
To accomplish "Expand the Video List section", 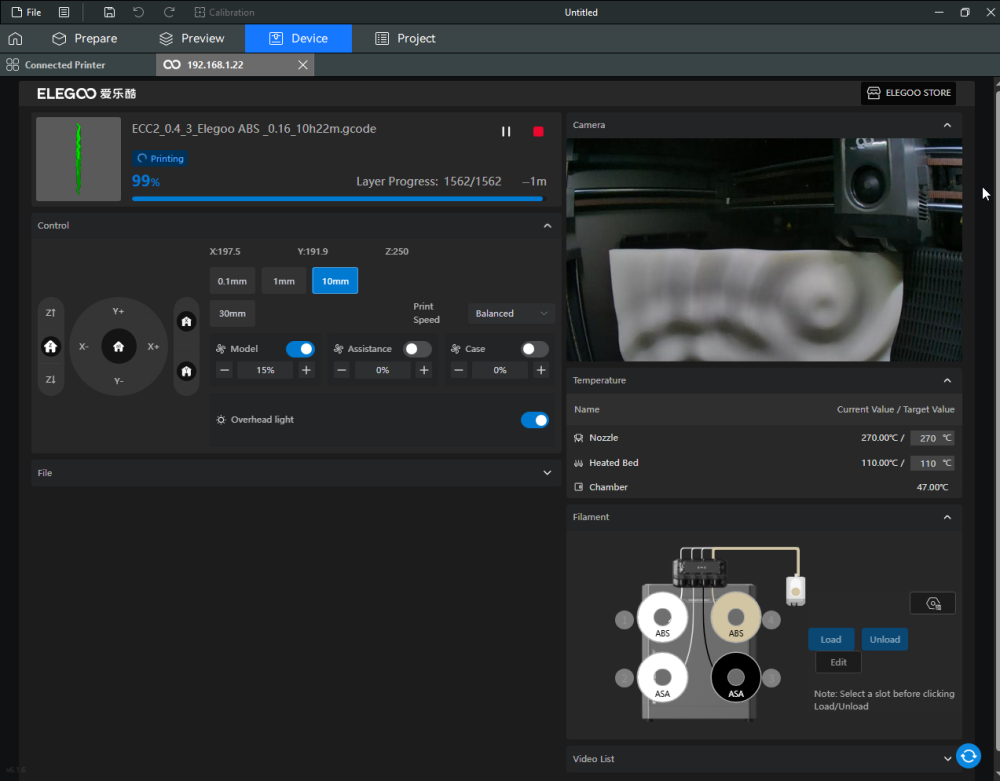I will [x=947, y=759].
